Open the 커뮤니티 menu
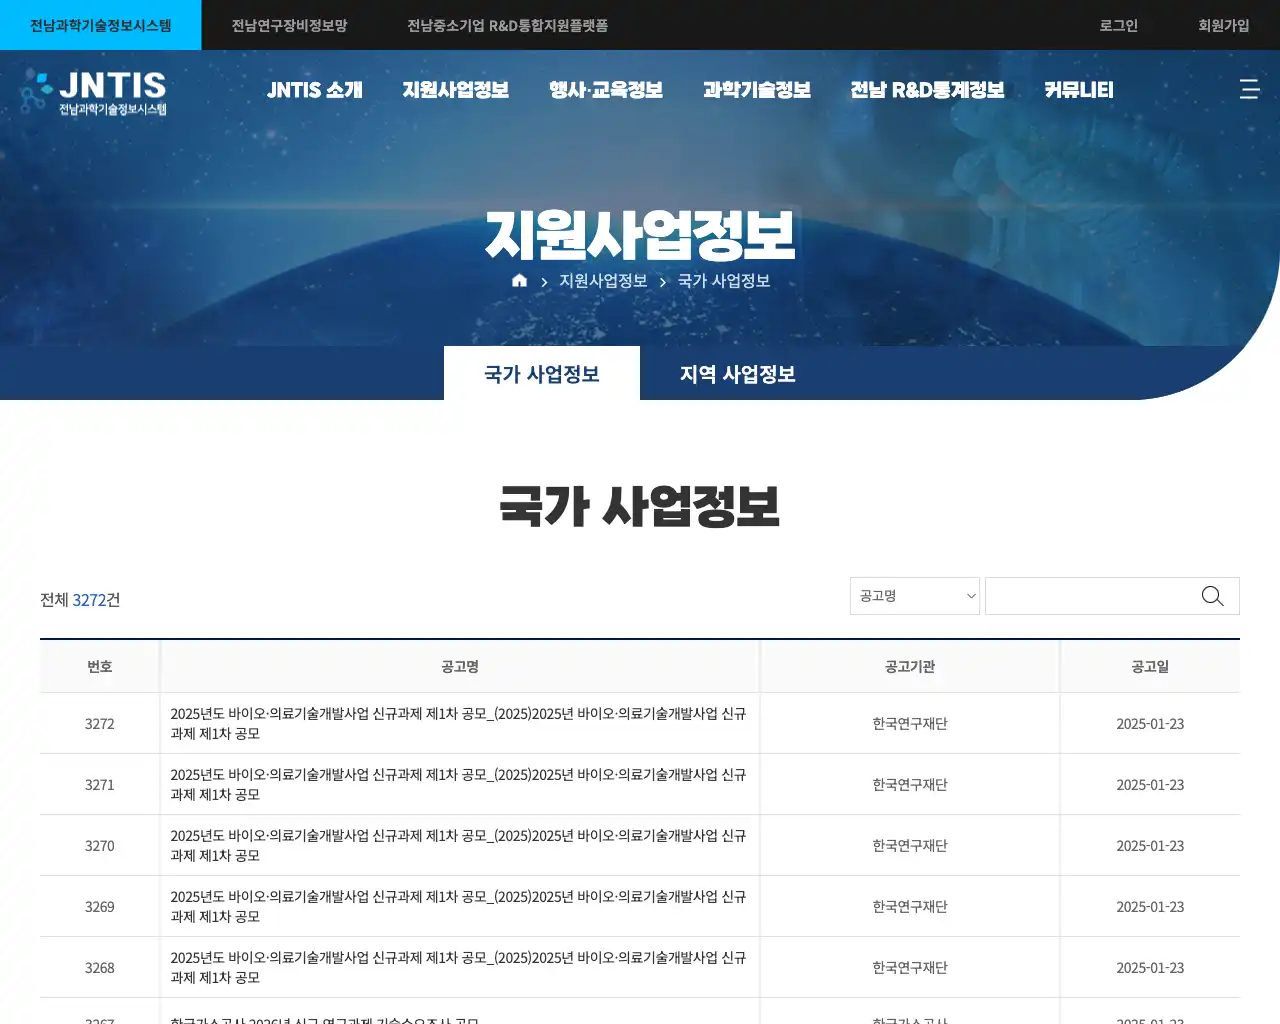This screenshot has width=1280, height=1024. pos(1078,89)
